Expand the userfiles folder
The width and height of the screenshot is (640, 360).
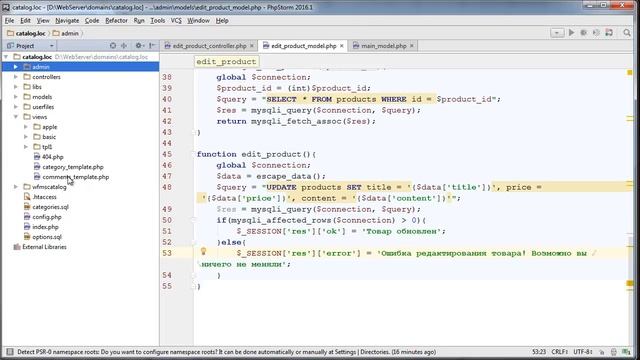[16, 107]
